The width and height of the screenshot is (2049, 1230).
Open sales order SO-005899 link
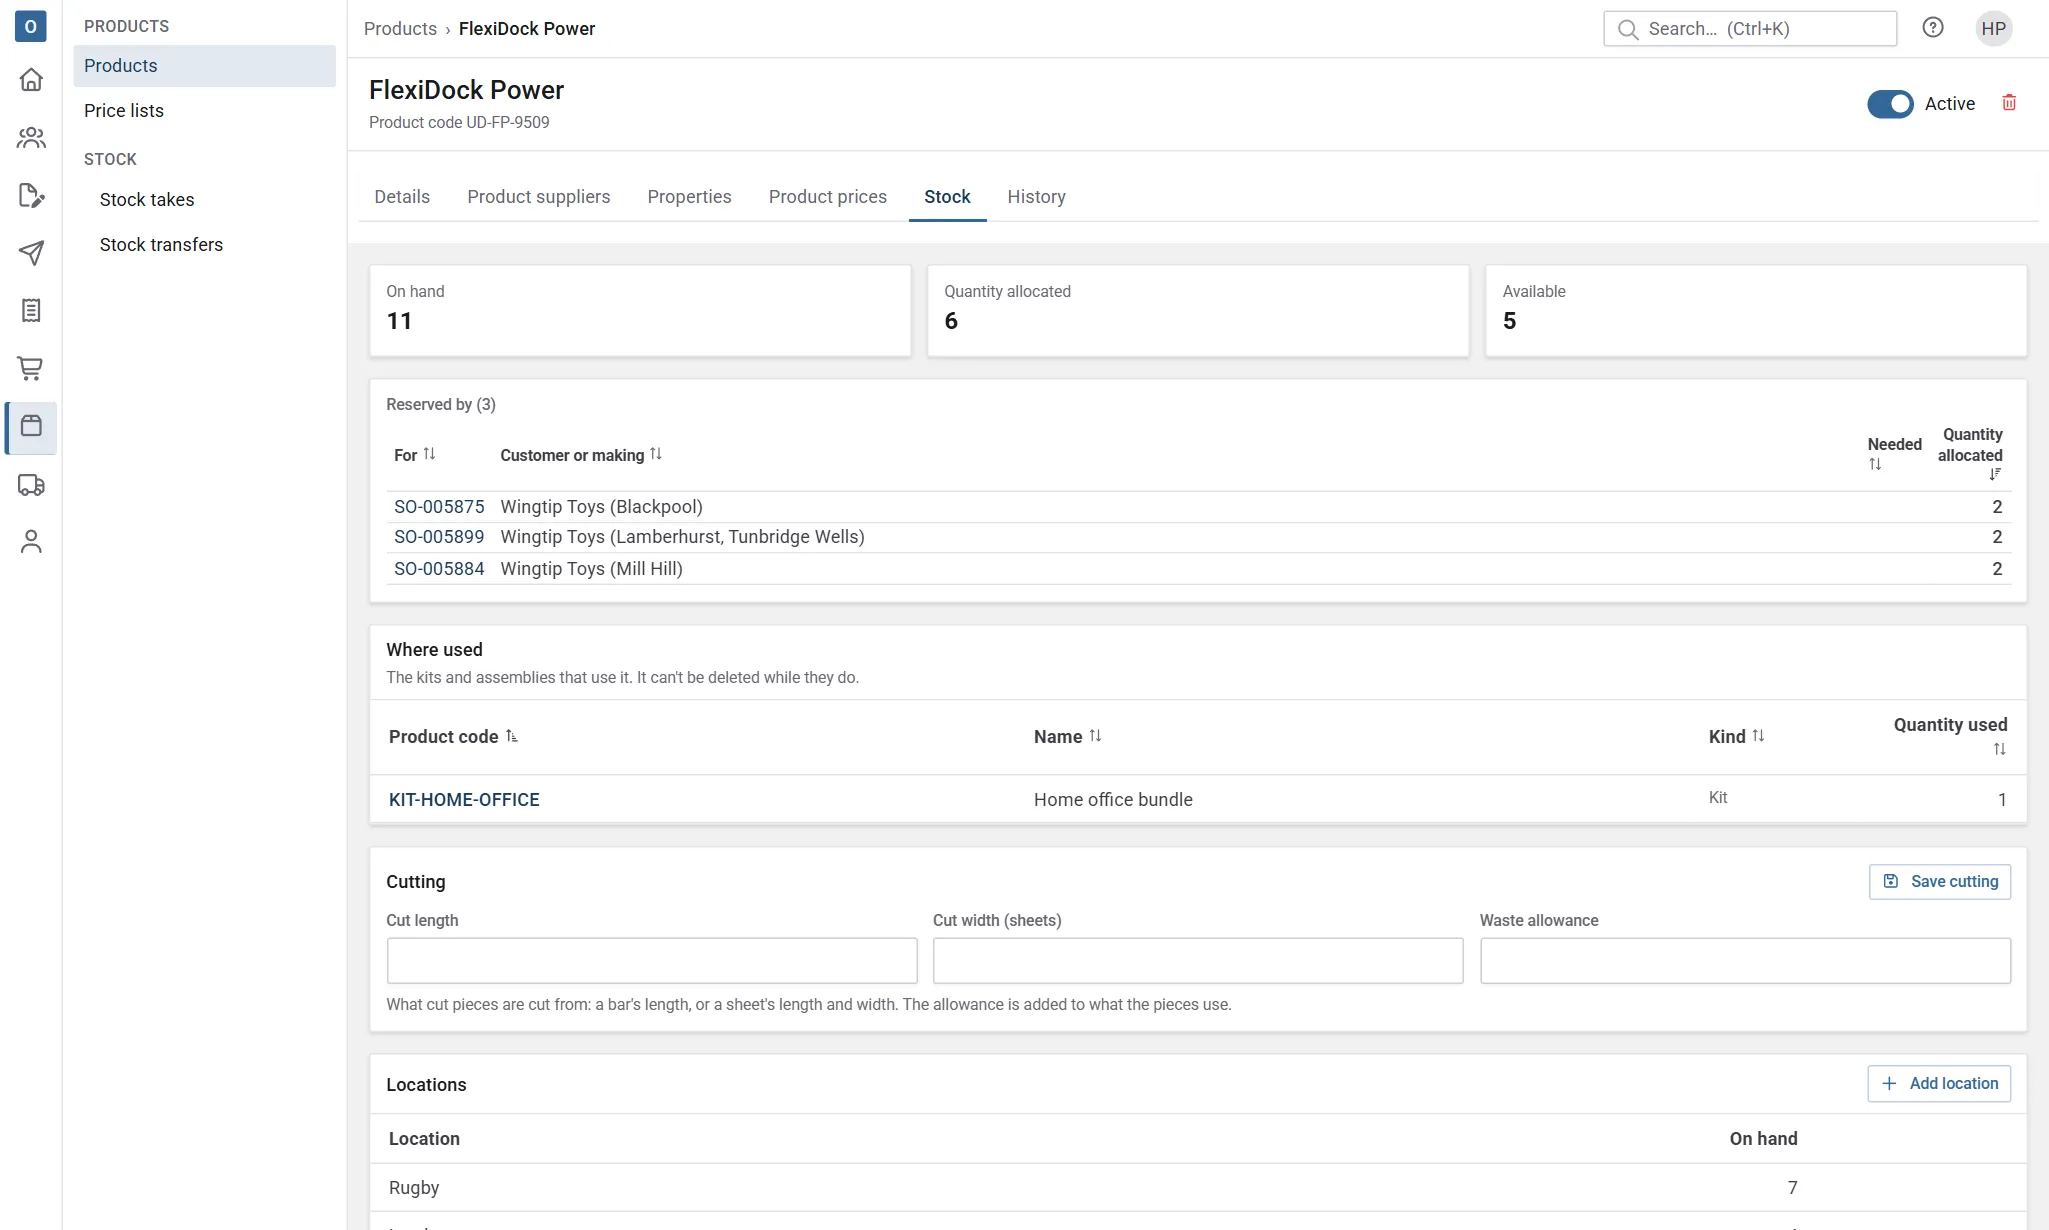pos(439,537)
